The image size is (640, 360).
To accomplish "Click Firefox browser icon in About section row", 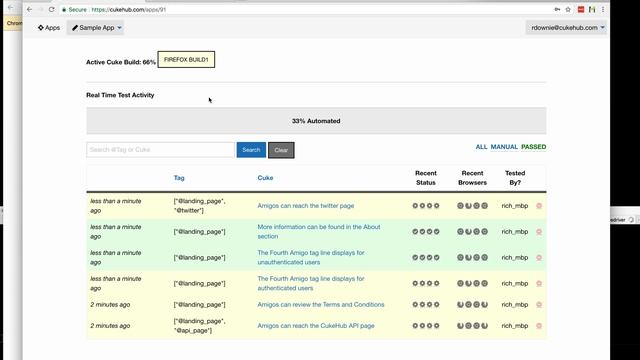I will 469,231.
